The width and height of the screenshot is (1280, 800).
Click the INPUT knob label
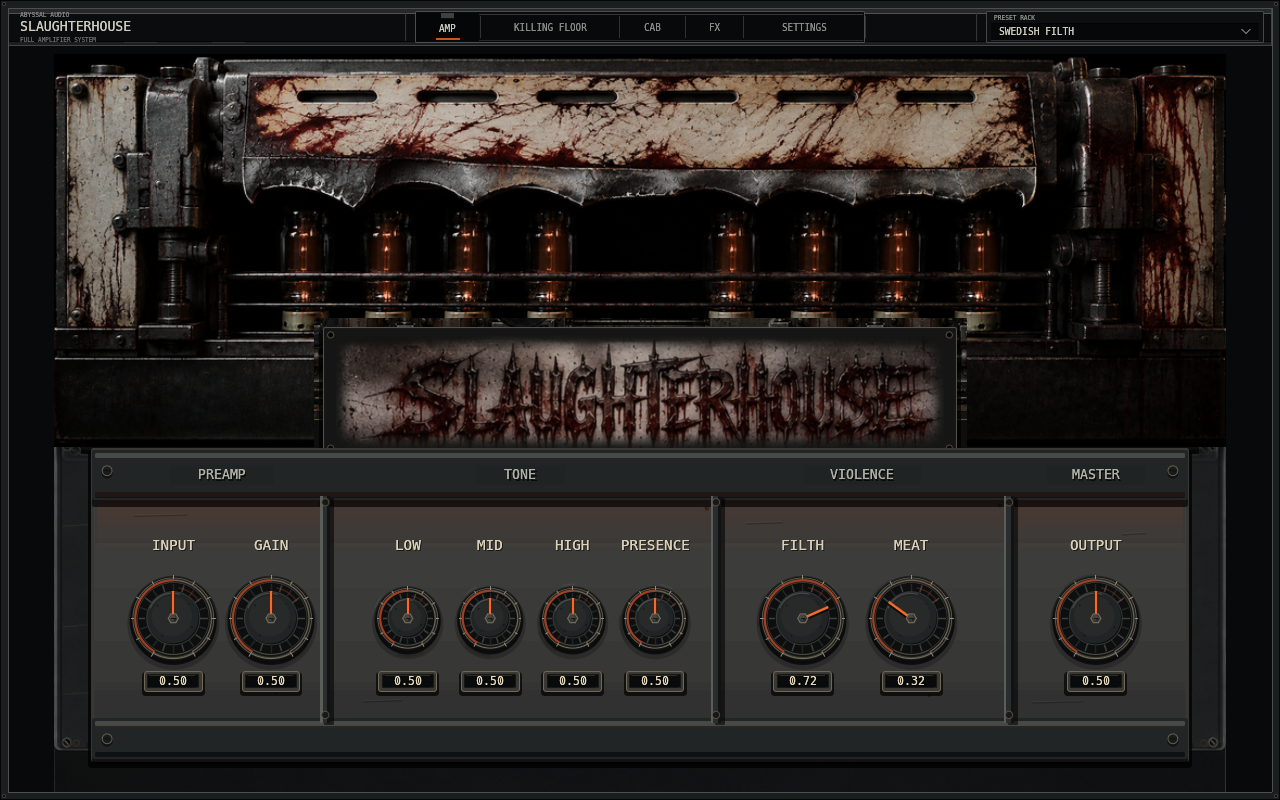tap(173, 545)
